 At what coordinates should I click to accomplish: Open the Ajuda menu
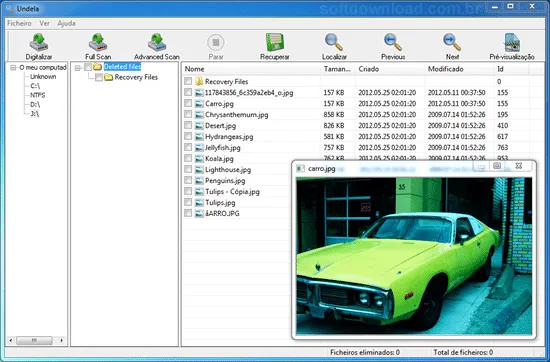coord(66,24)
